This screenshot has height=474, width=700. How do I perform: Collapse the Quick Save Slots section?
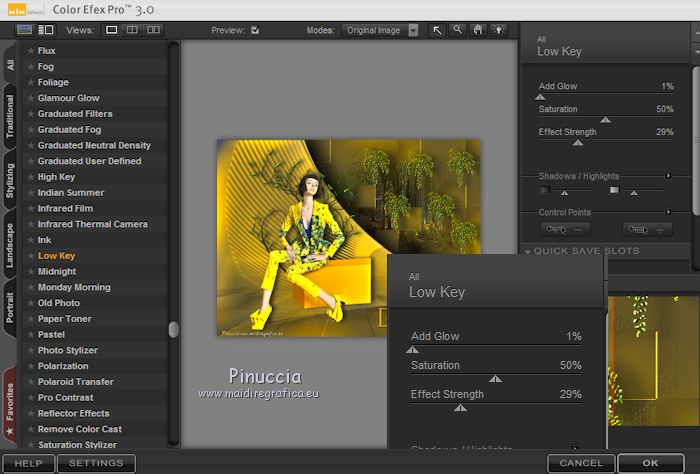point(528,251)
